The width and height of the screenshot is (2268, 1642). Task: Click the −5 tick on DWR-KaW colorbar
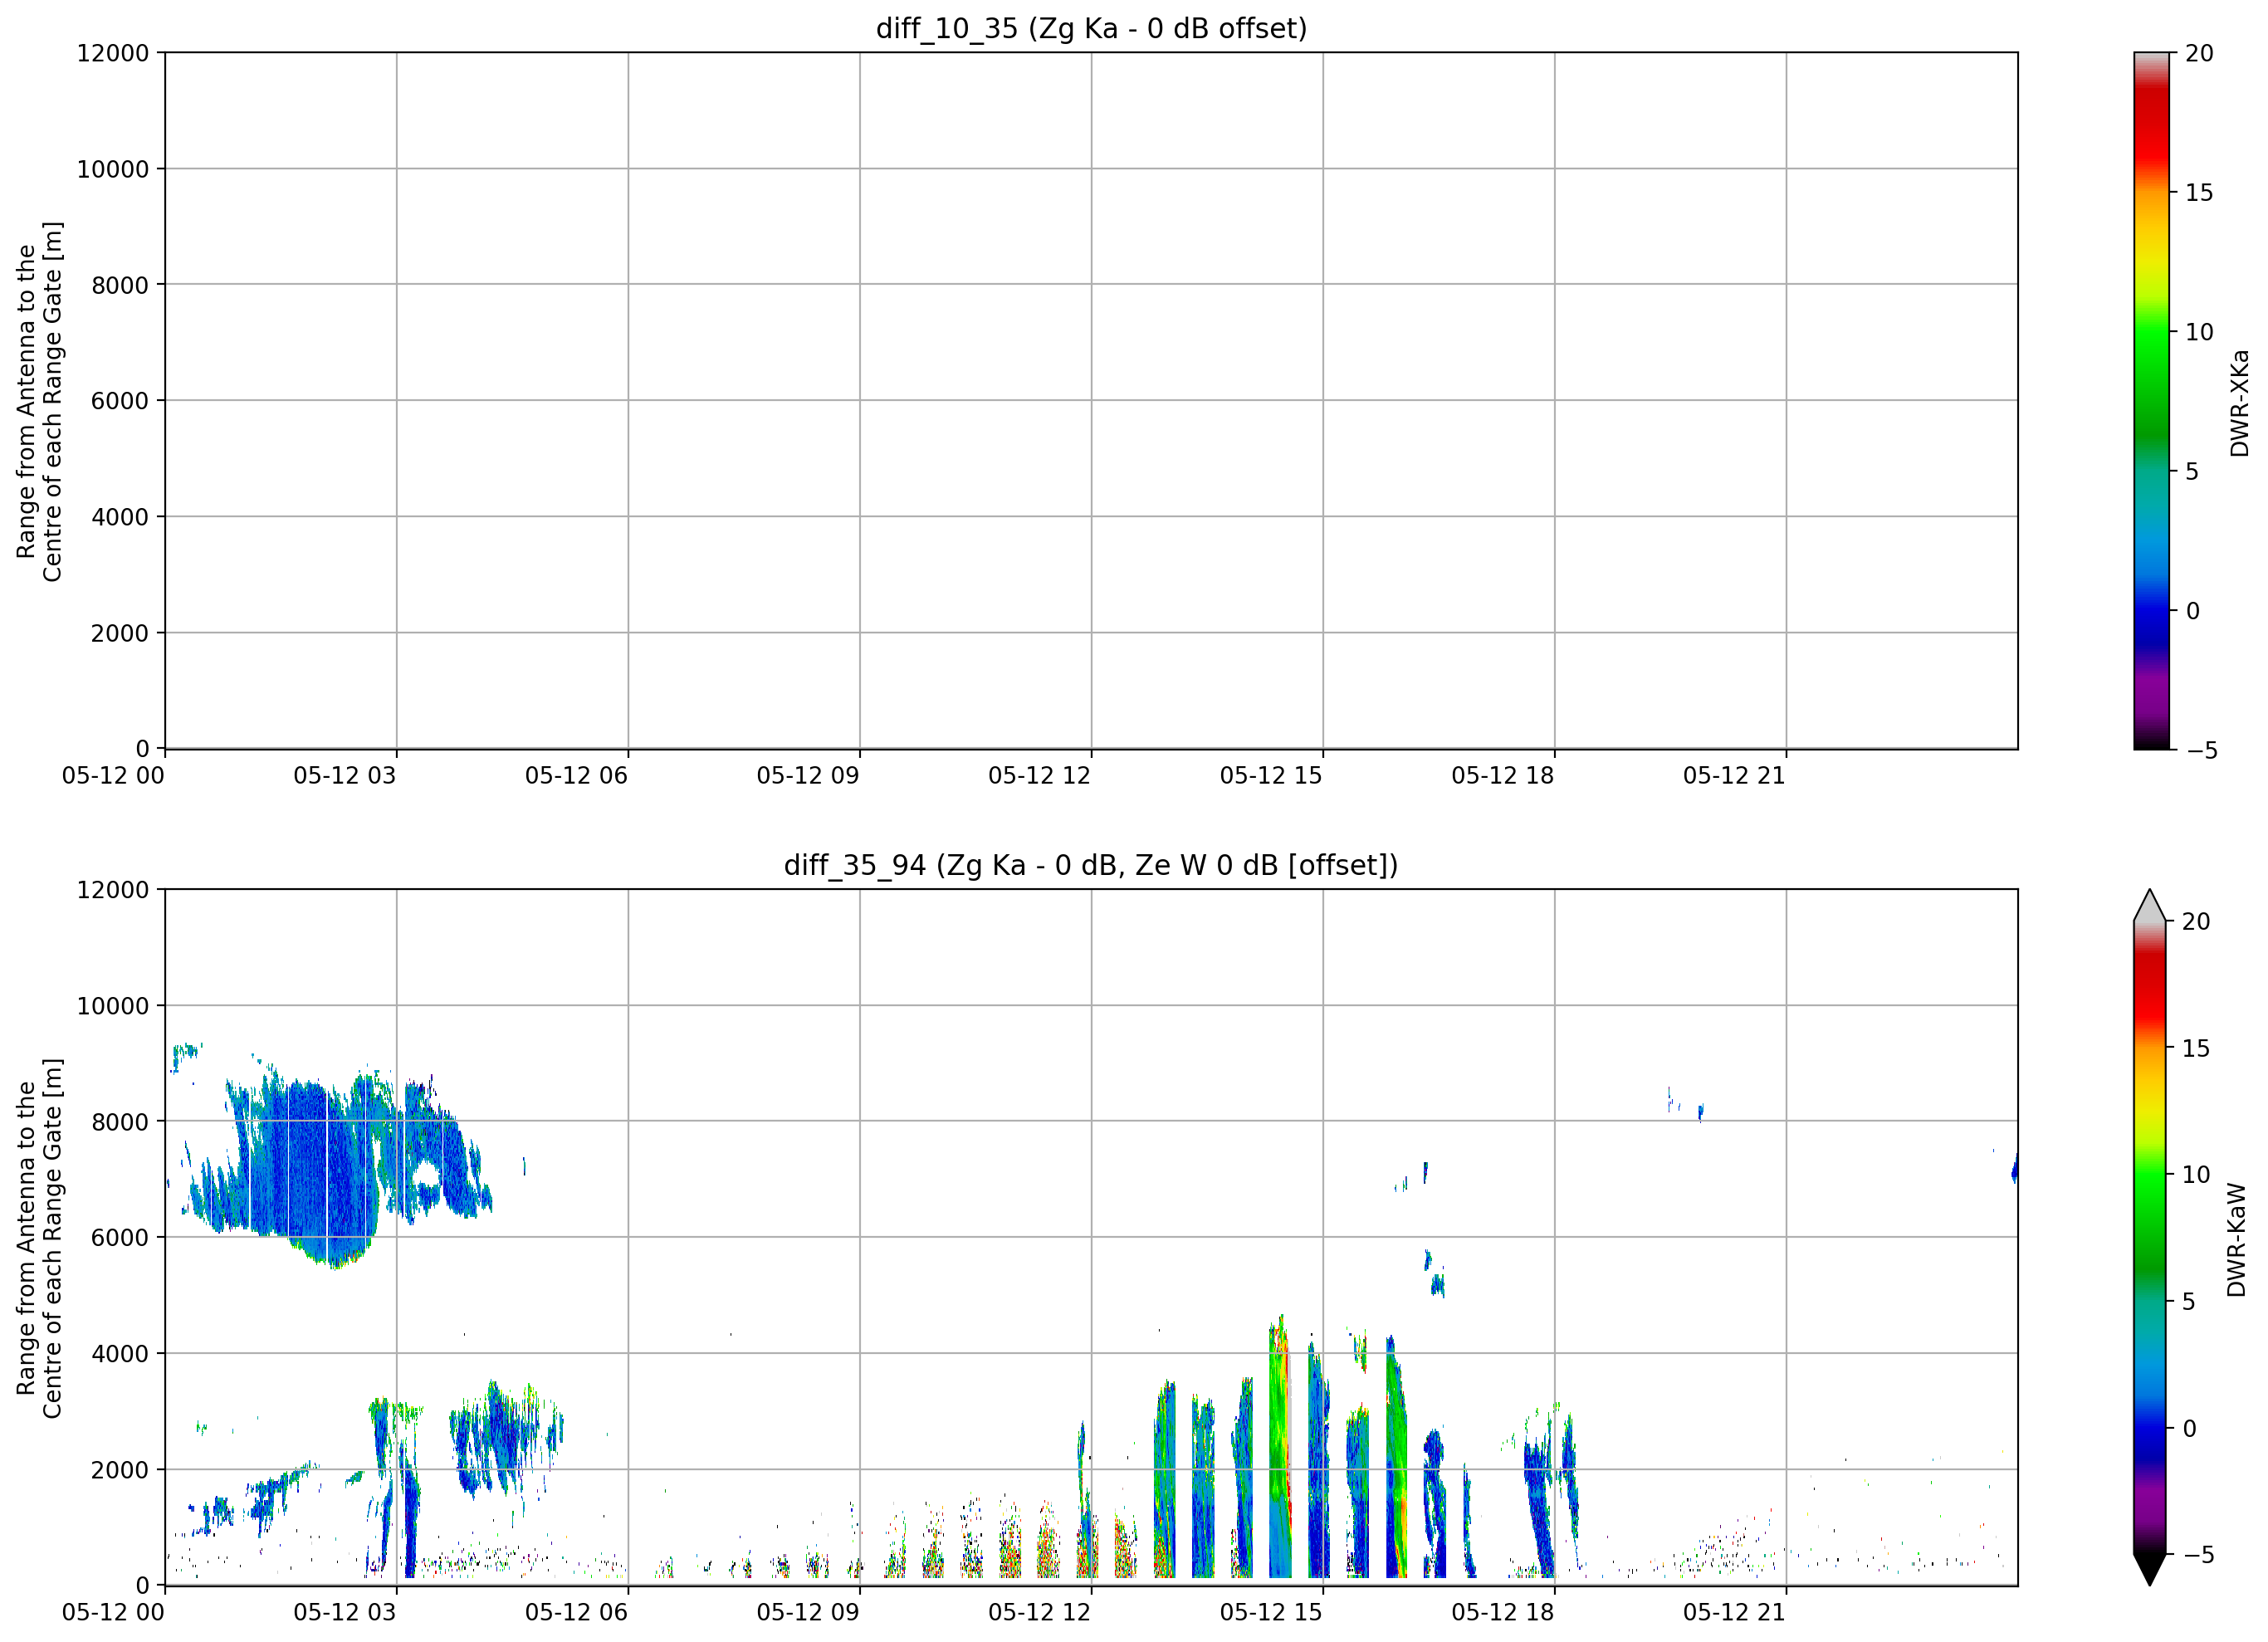click(2197, 1555)
